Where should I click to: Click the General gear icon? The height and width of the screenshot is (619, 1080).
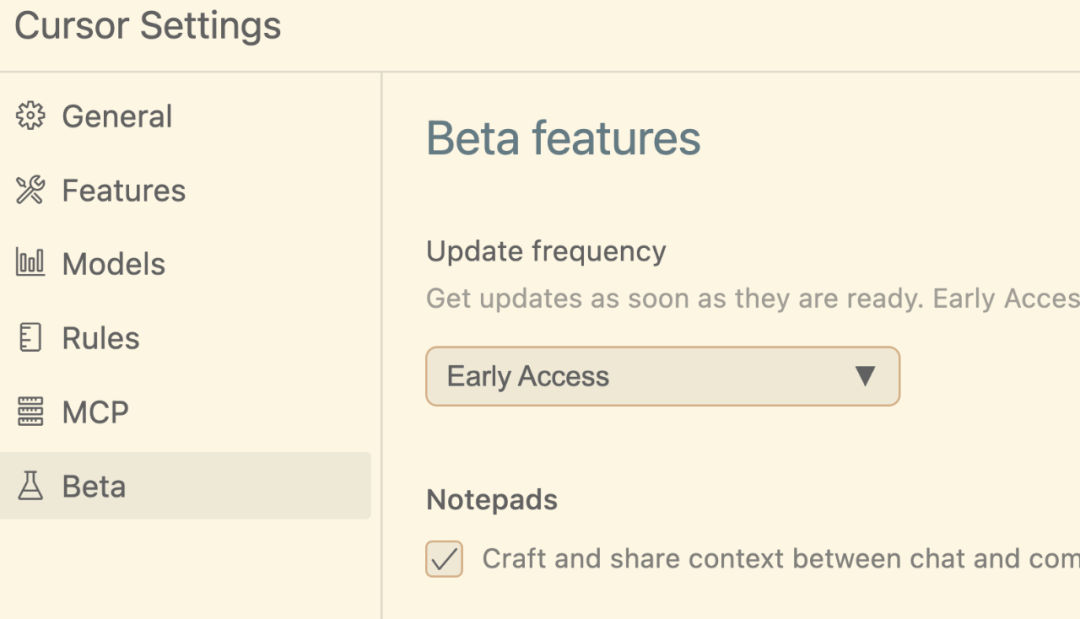pos(30,116)
